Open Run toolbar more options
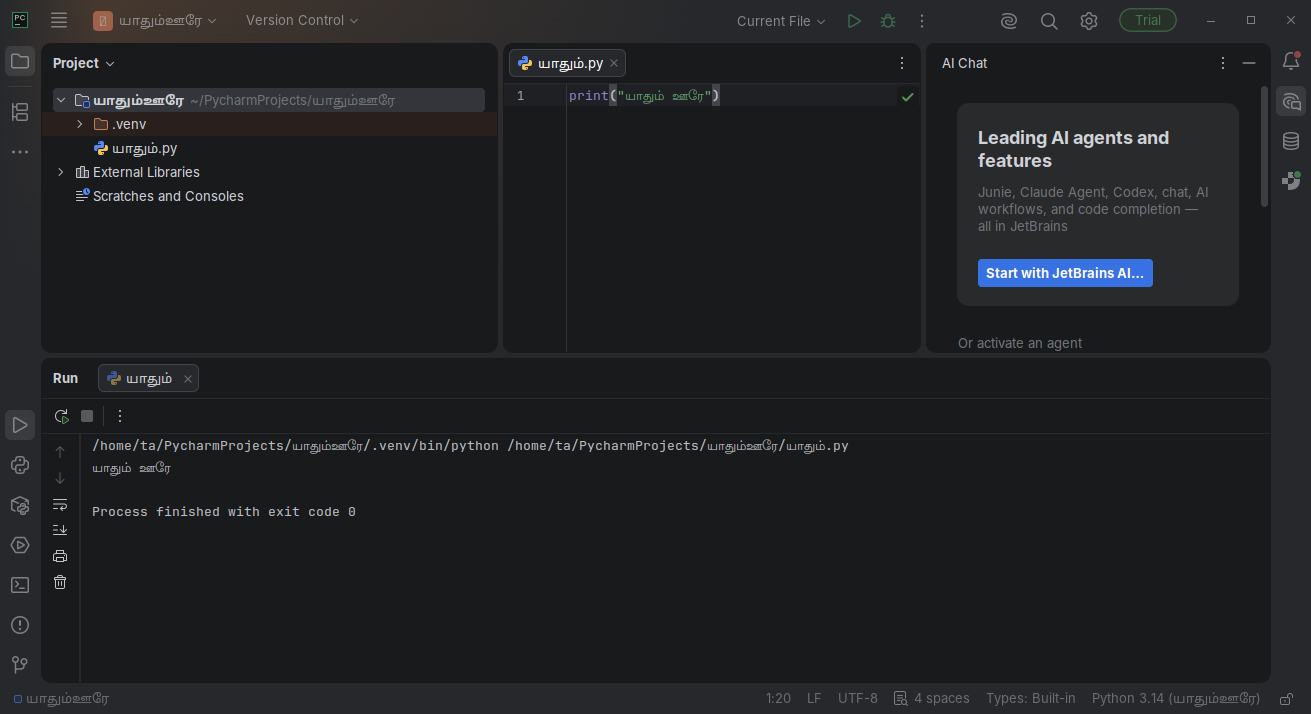The image size is (1311, 714). (120, 416)
